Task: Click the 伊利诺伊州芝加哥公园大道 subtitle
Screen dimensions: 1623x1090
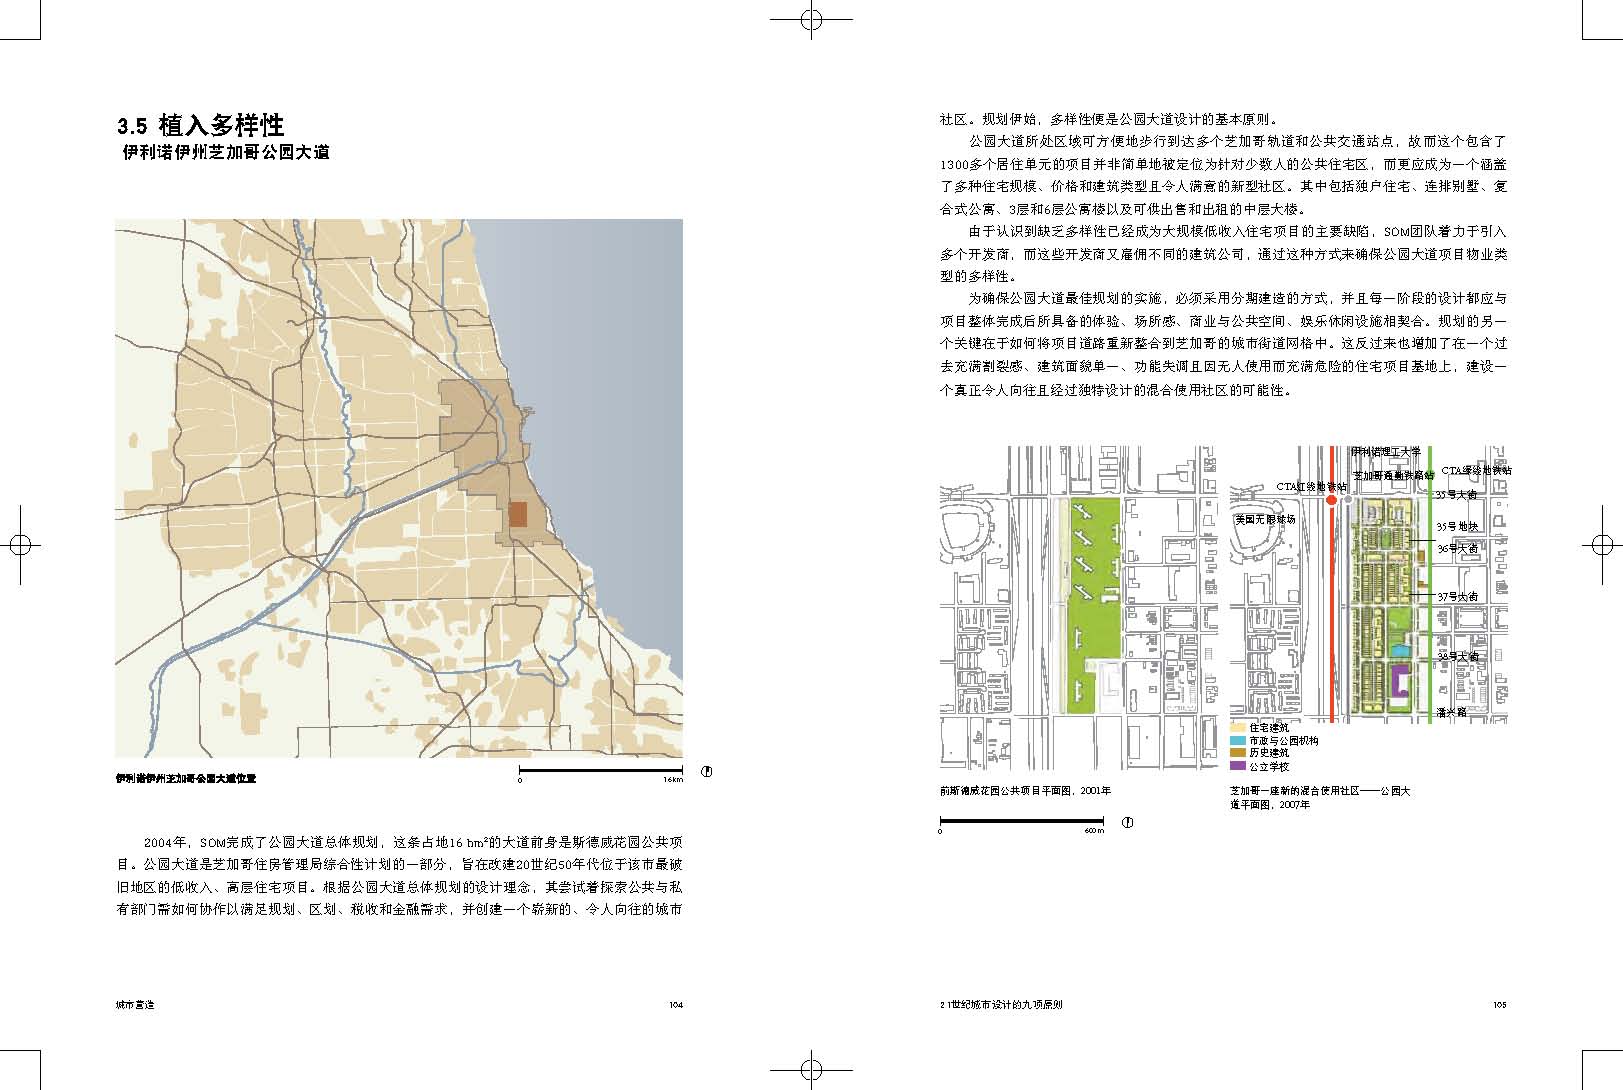Action: pyautogui.click(x=225, y=153)
